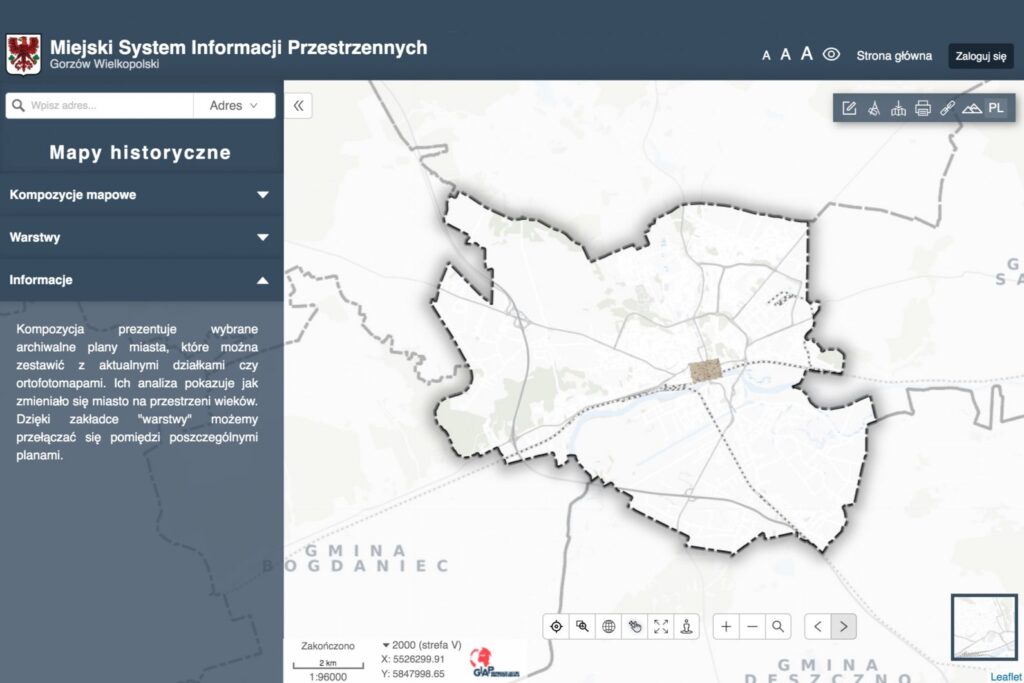Activate the touch pan tool
Viewport: 1024px width, 683px height.
pos(634,626)
